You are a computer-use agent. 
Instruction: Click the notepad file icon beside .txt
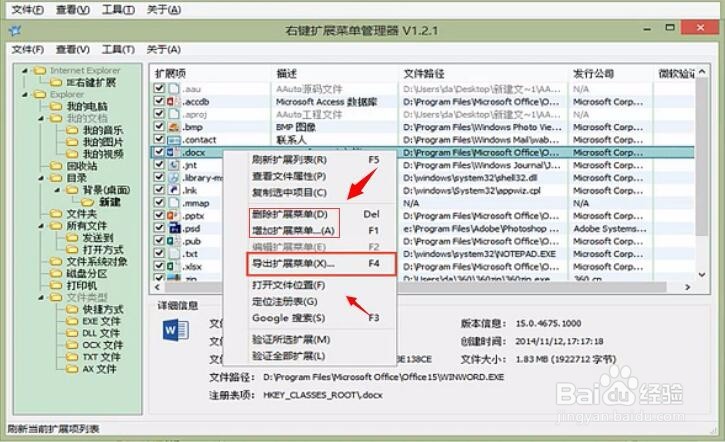pyautogui.click(x=173, y=253)
